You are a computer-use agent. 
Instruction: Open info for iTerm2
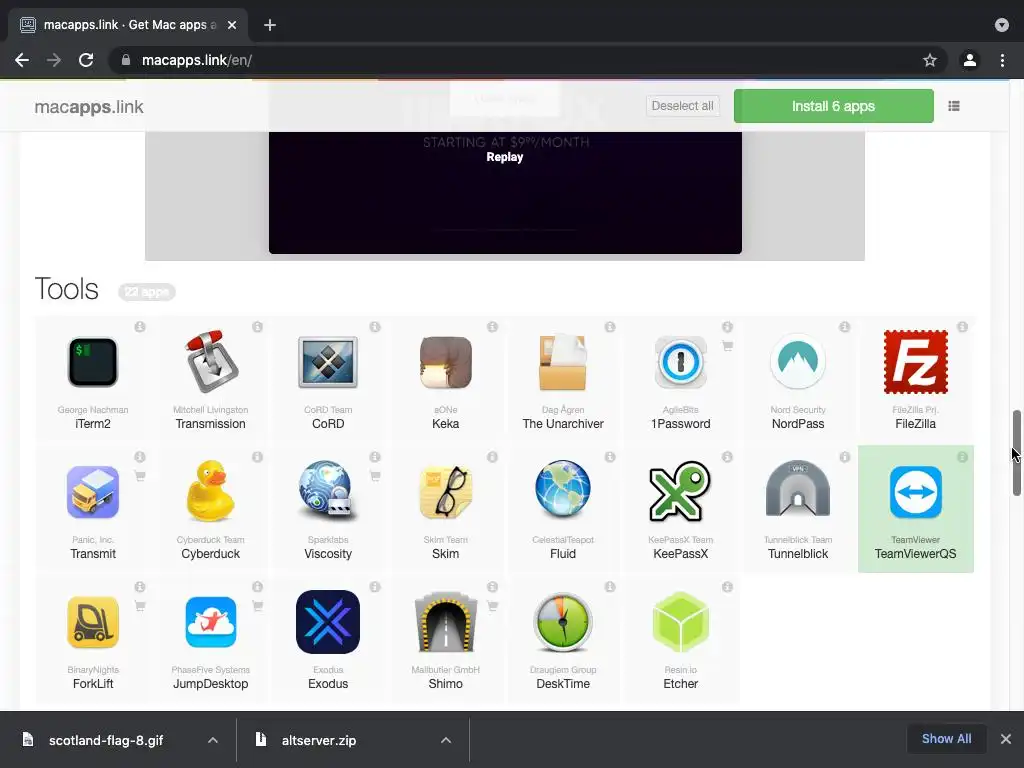tap(140, 327)
